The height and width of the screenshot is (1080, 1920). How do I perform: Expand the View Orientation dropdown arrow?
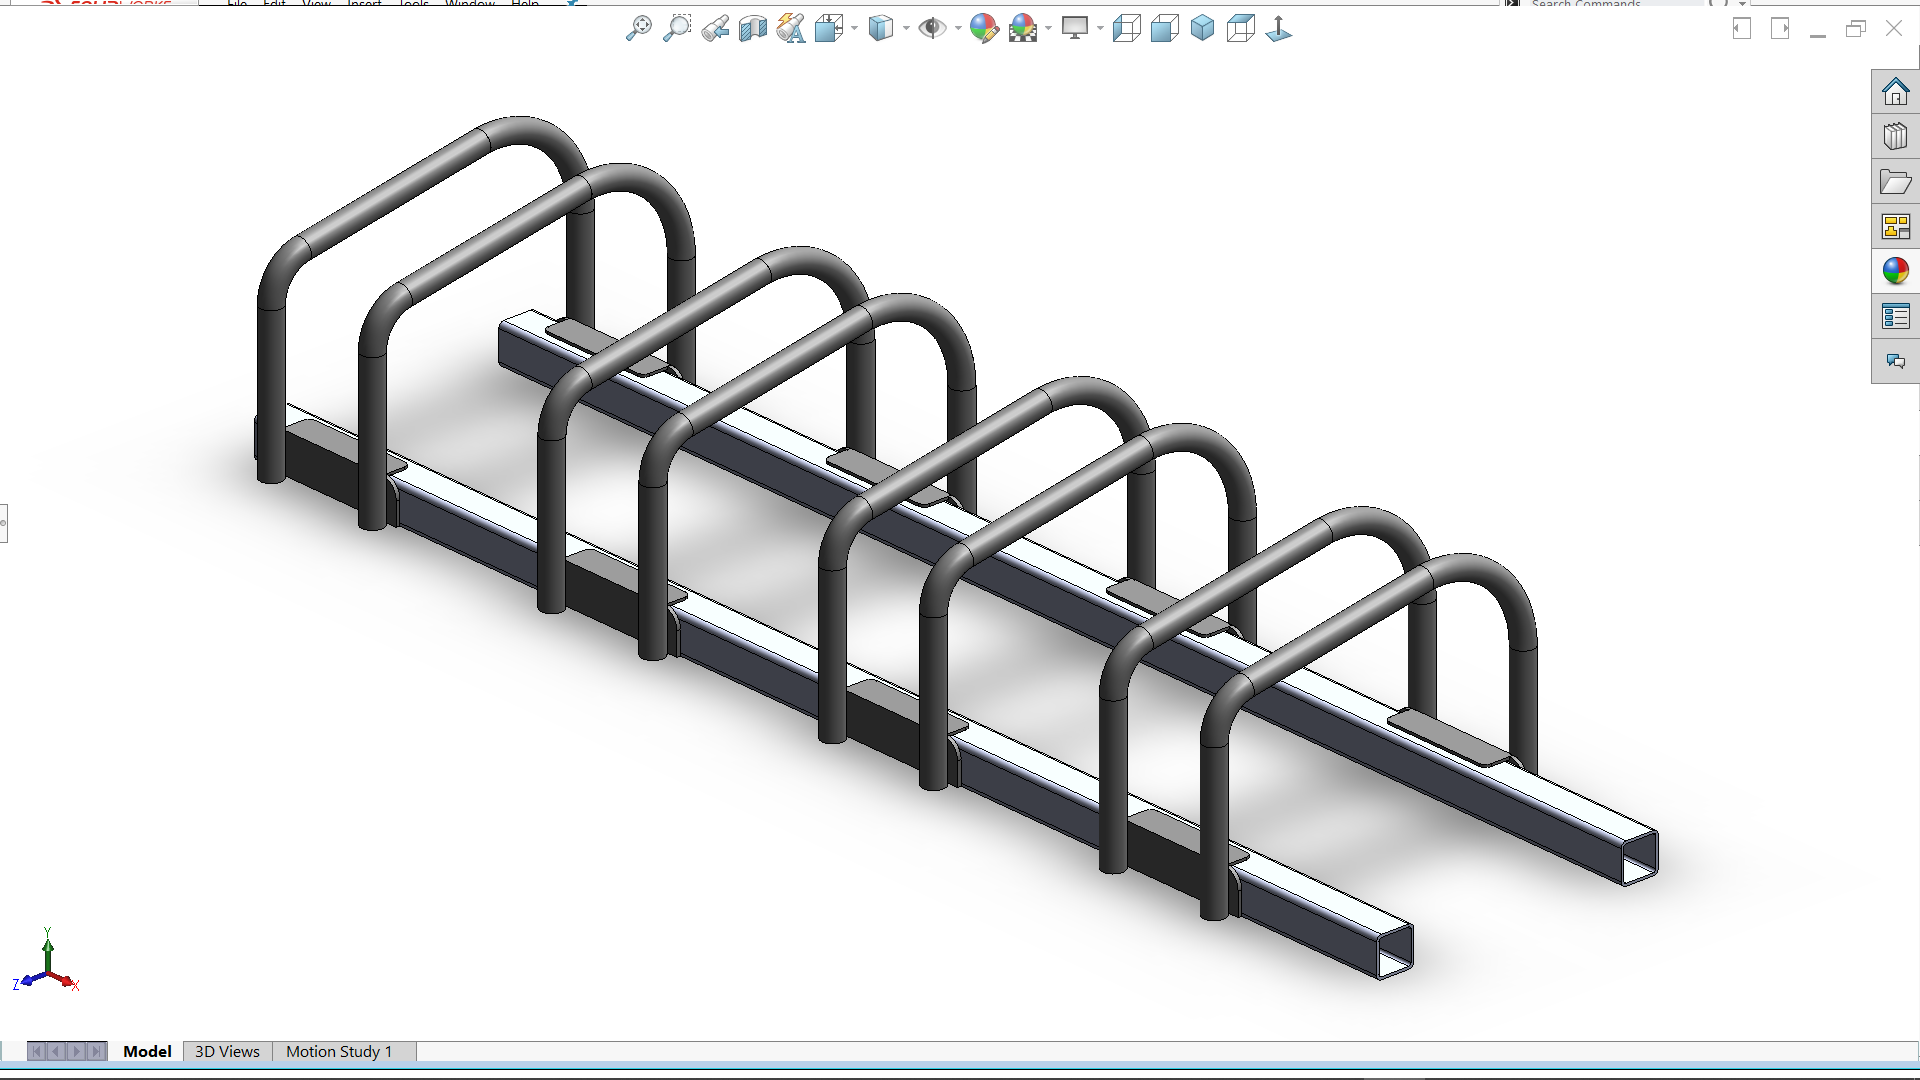click(854, 29)
